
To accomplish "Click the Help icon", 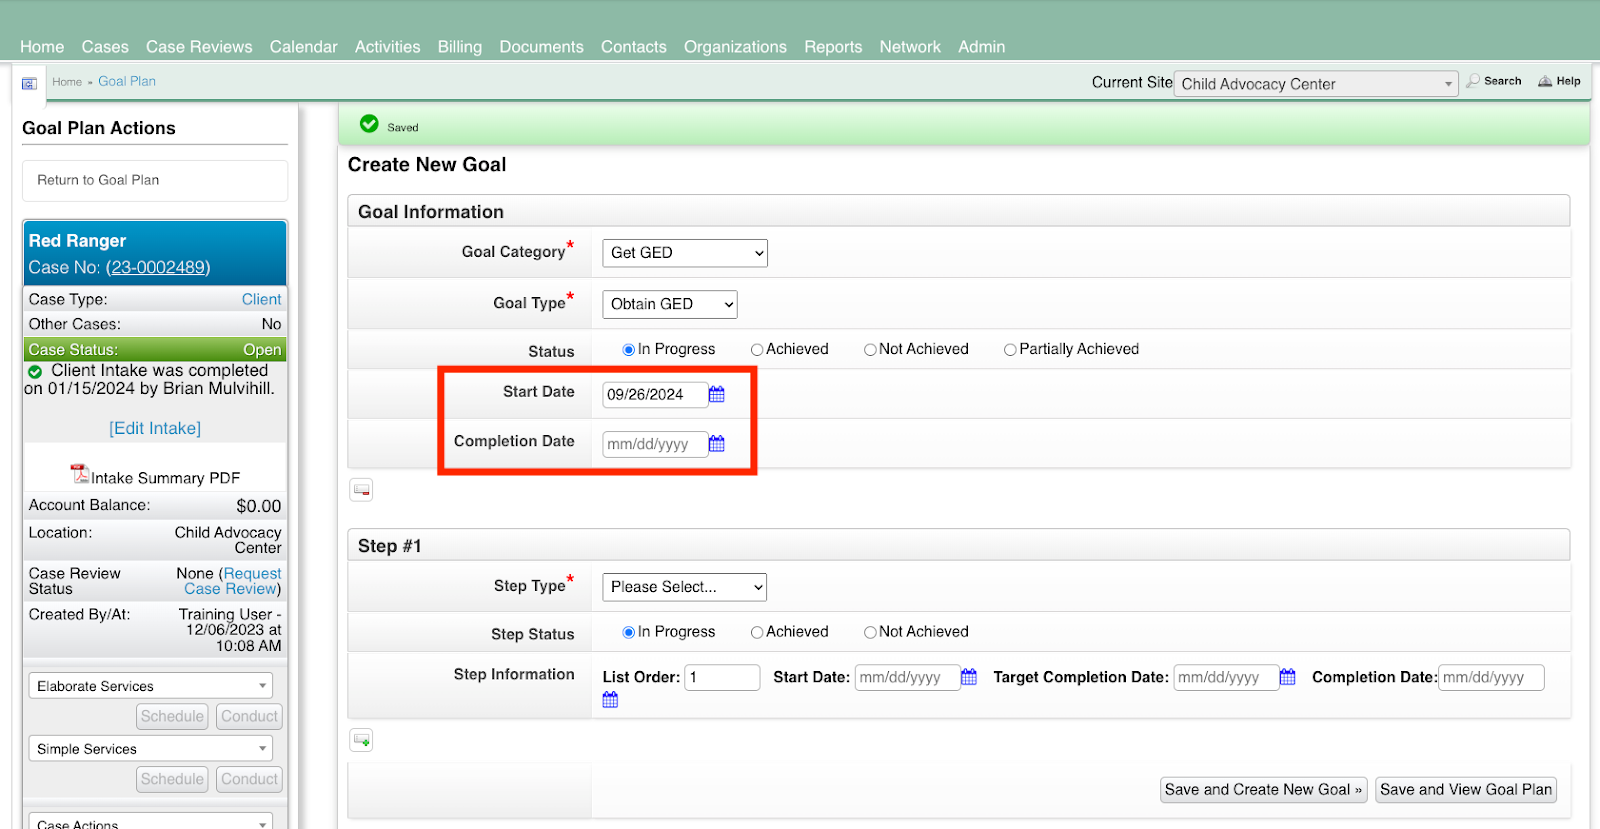I will [1545, 81].
